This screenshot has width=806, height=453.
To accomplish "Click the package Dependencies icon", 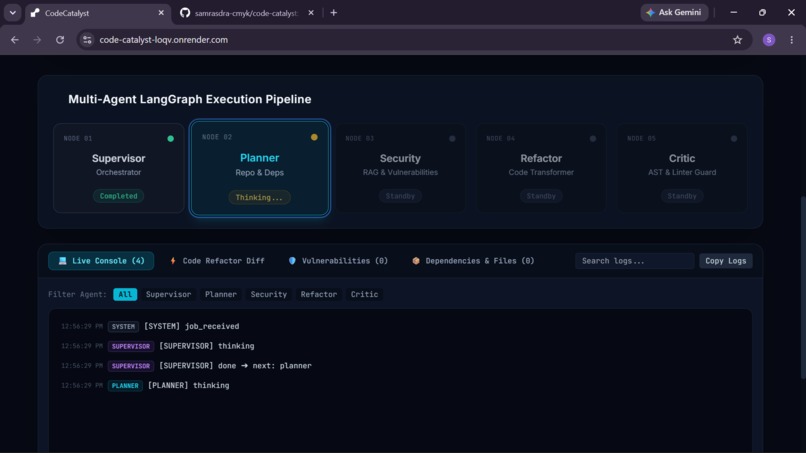I will (x=416, y=261).
